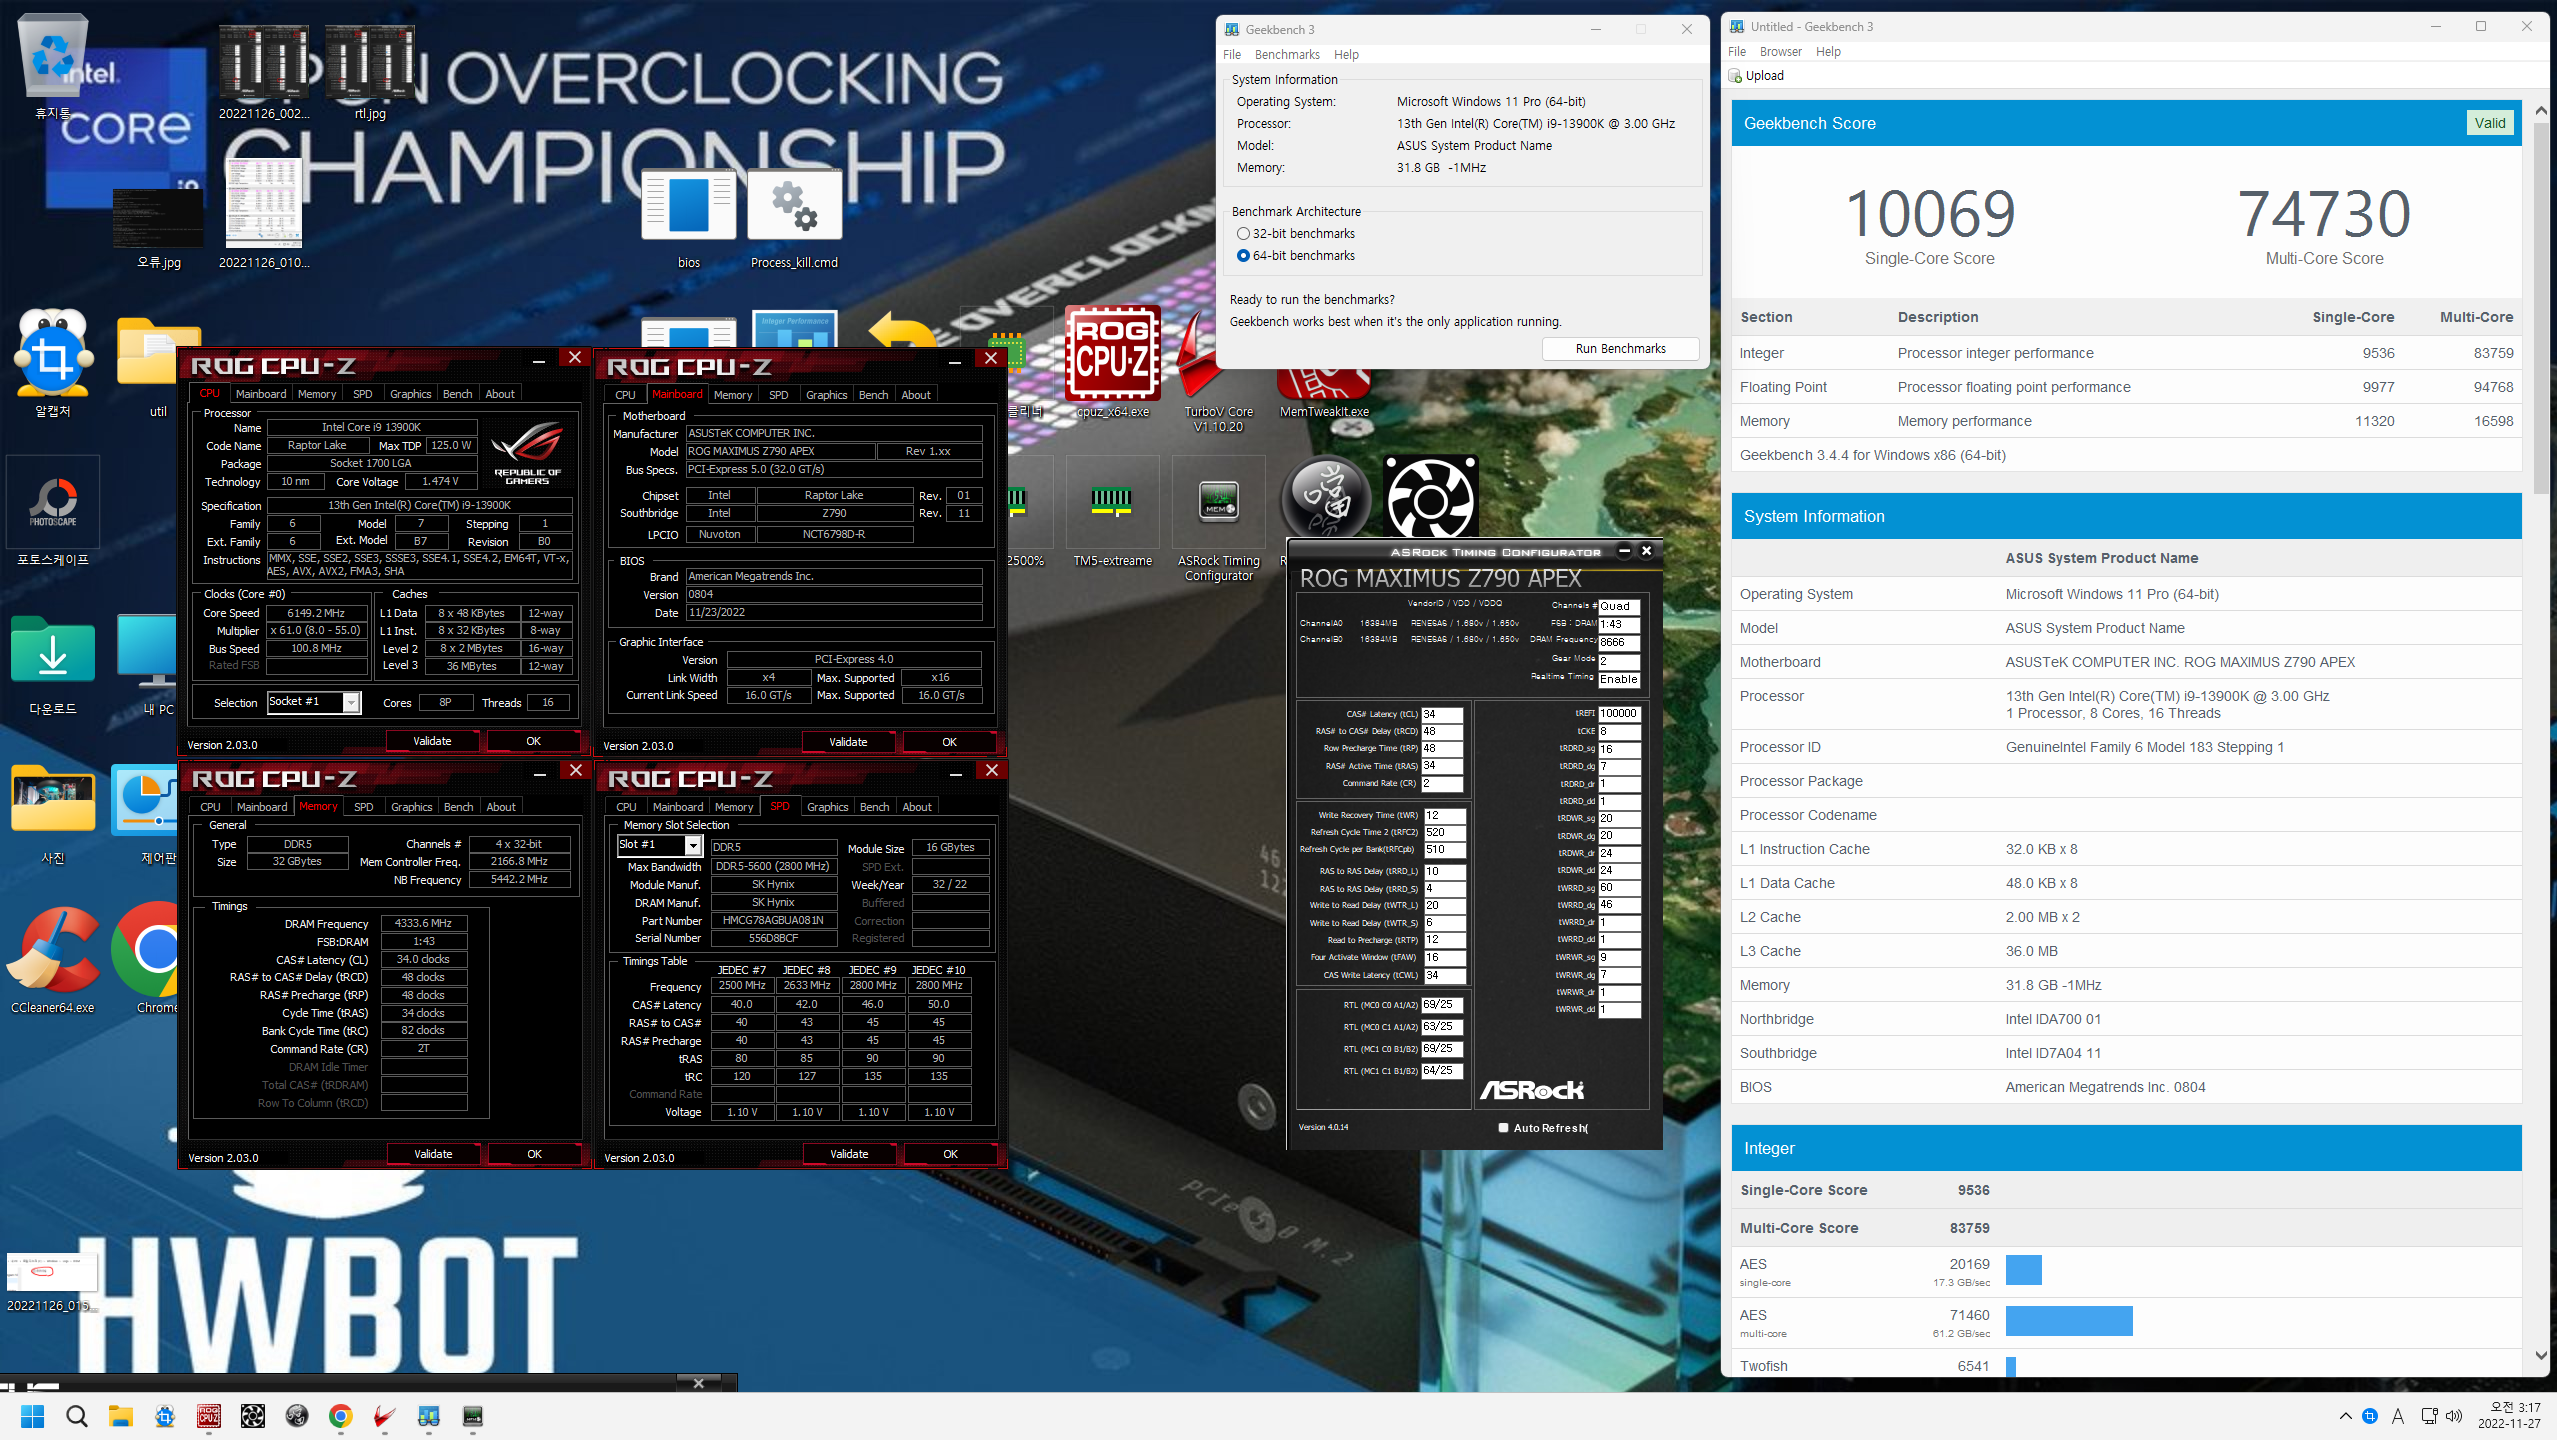
Task: Click the tREFI value field showing 100000
Action: point(1619,714)
